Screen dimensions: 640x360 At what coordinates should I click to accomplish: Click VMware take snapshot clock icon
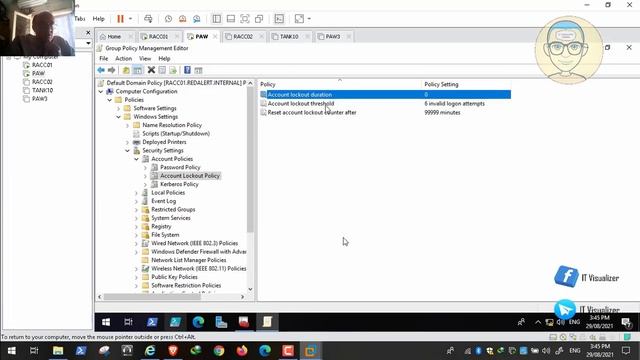coord(168,19)
